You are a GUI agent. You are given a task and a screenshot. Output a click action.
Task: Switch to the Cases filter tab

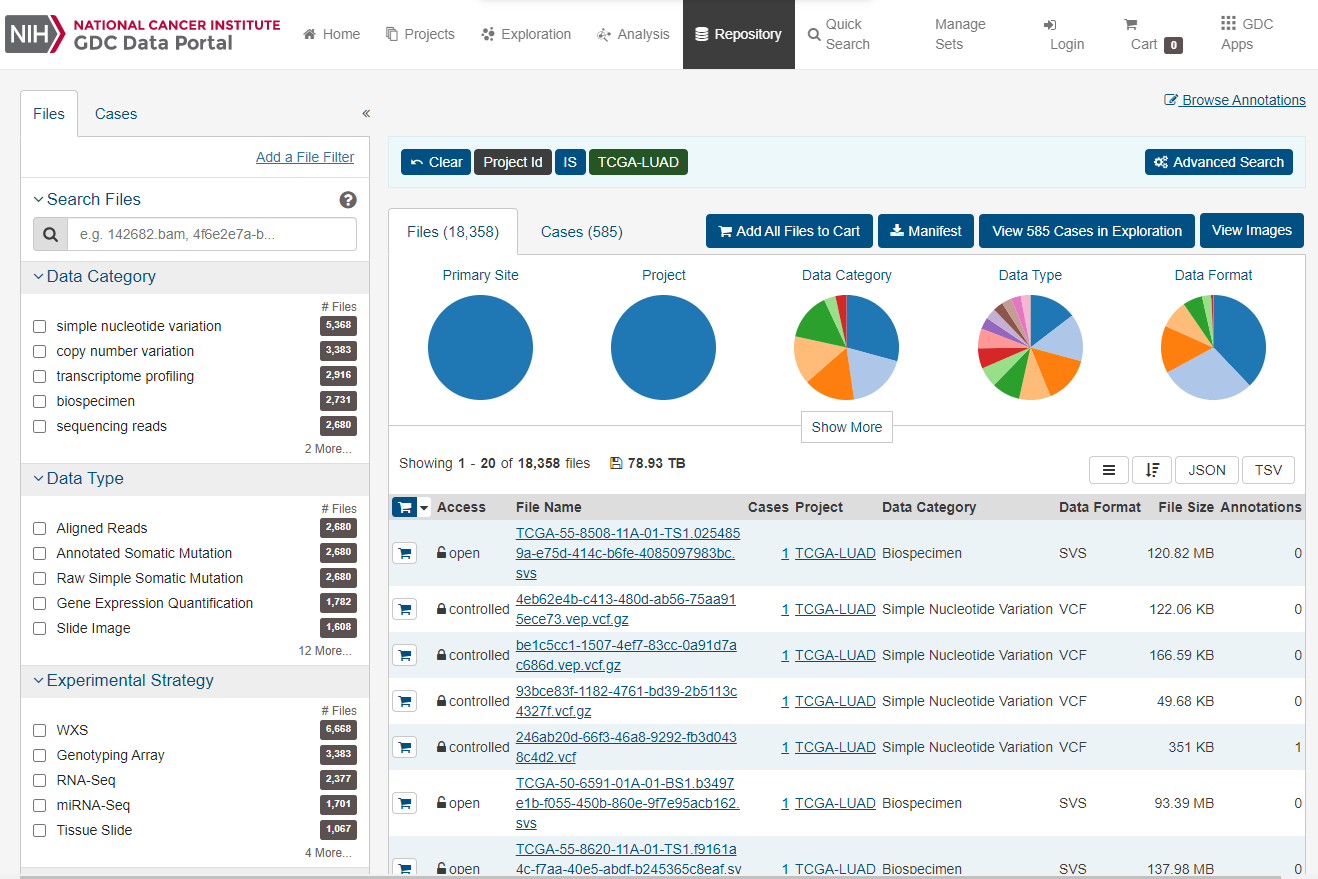pyautogui.click(x=116, y=114)
